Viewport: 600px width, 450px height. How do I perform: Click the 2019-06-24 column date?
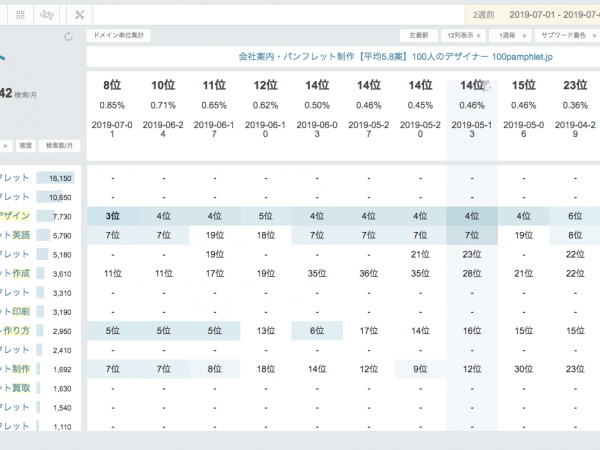(163, 129)
